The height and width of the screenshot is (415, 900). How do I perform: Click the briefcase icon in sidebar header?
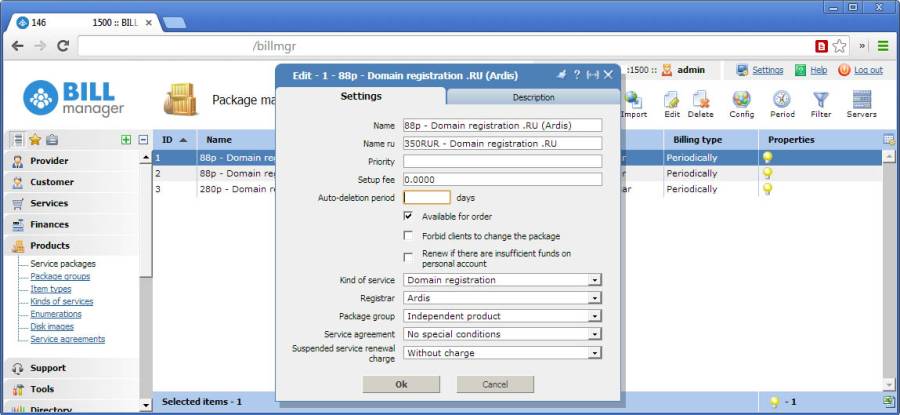click(x=52, y=139)
